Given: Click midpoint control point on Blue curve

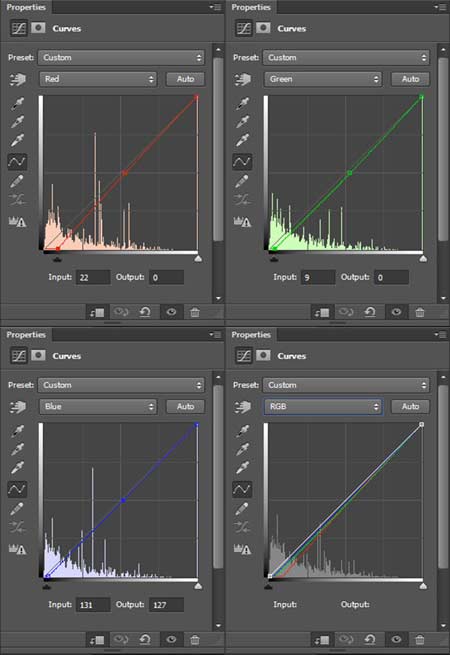Looking at the screenshot, I should [x=123, y=500].
